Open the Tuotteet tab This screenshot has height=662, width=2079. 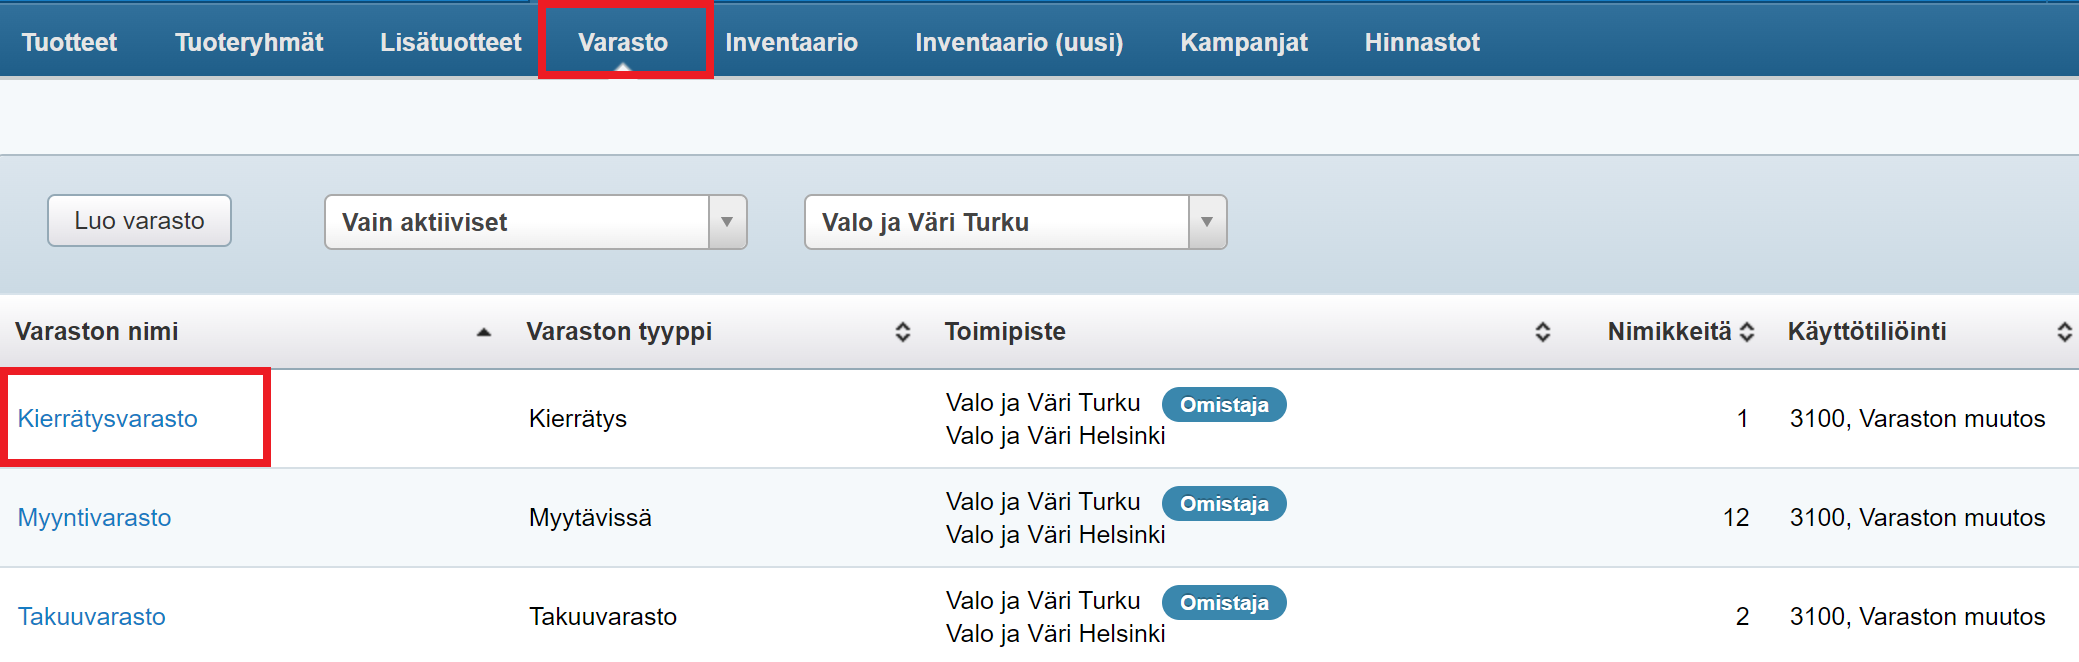tap(69, 42)
